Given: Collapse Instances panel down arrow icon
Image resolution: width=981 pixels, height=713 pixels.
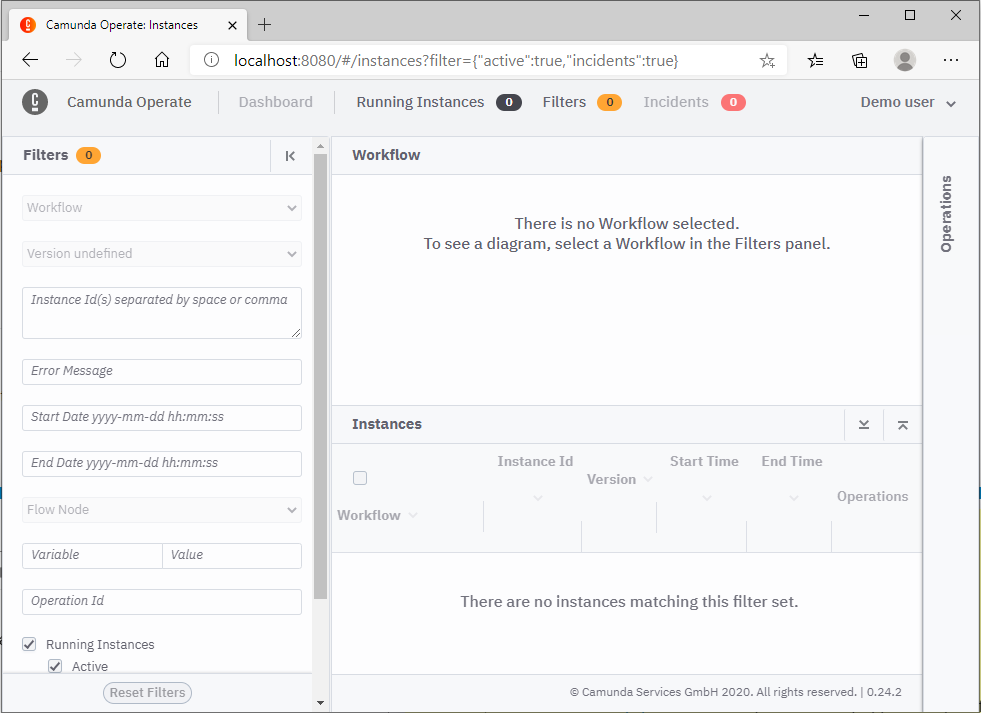Looking at the screenshot, I should tap(864, 425).
